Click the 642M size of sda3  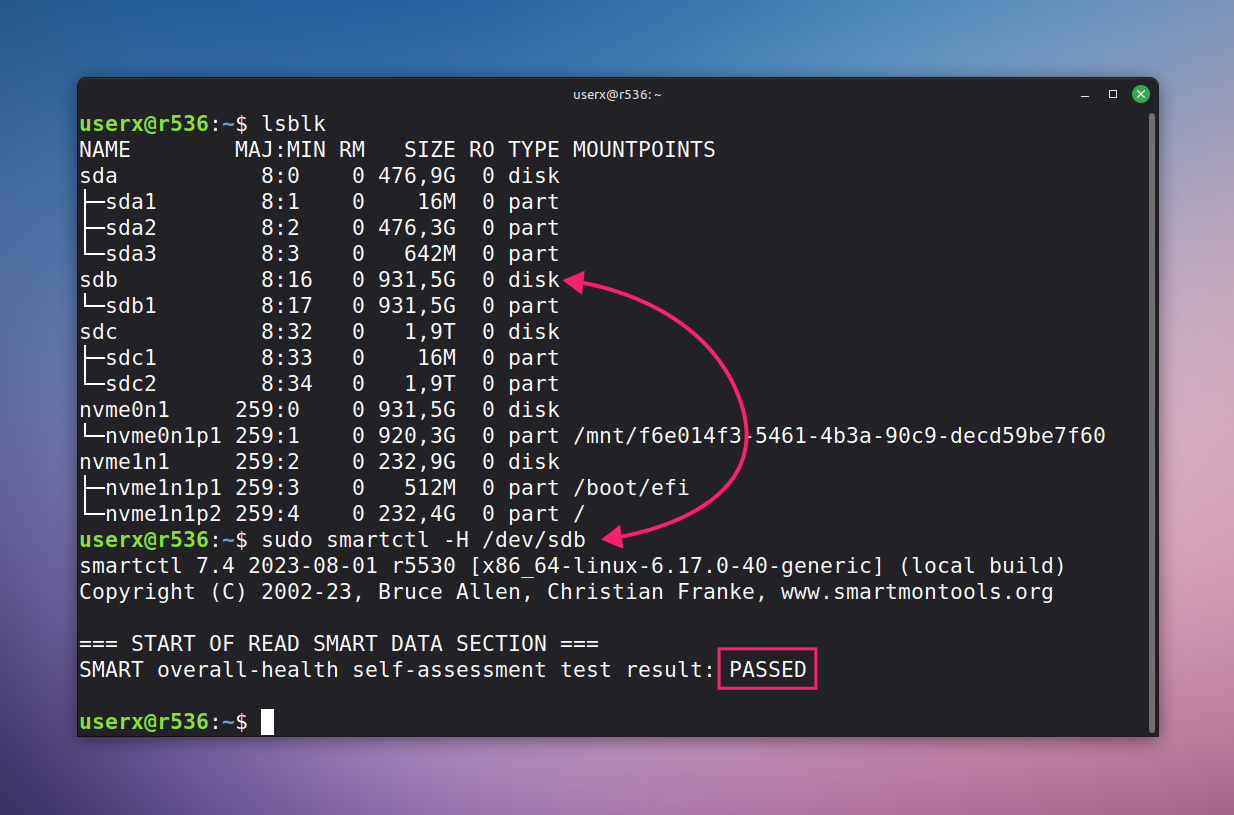[430, 254]
